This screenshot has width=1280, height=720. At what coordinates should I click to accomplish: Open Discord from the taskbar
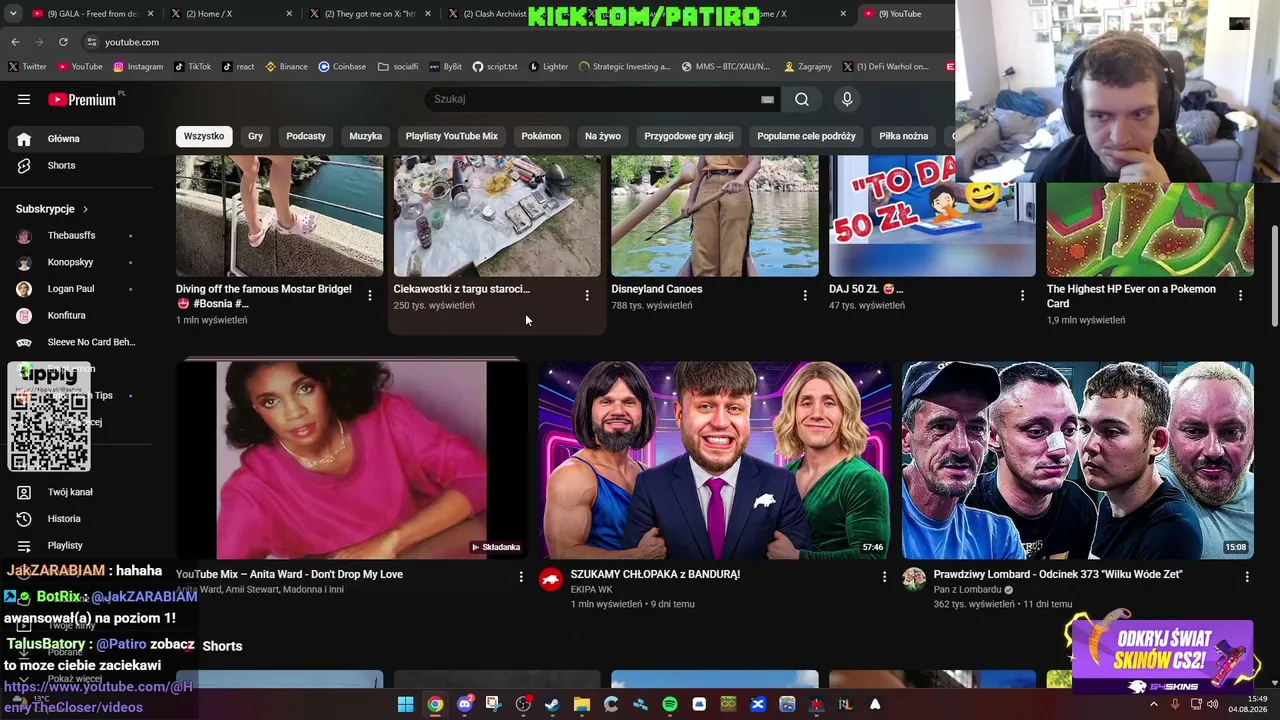(464, 704)
